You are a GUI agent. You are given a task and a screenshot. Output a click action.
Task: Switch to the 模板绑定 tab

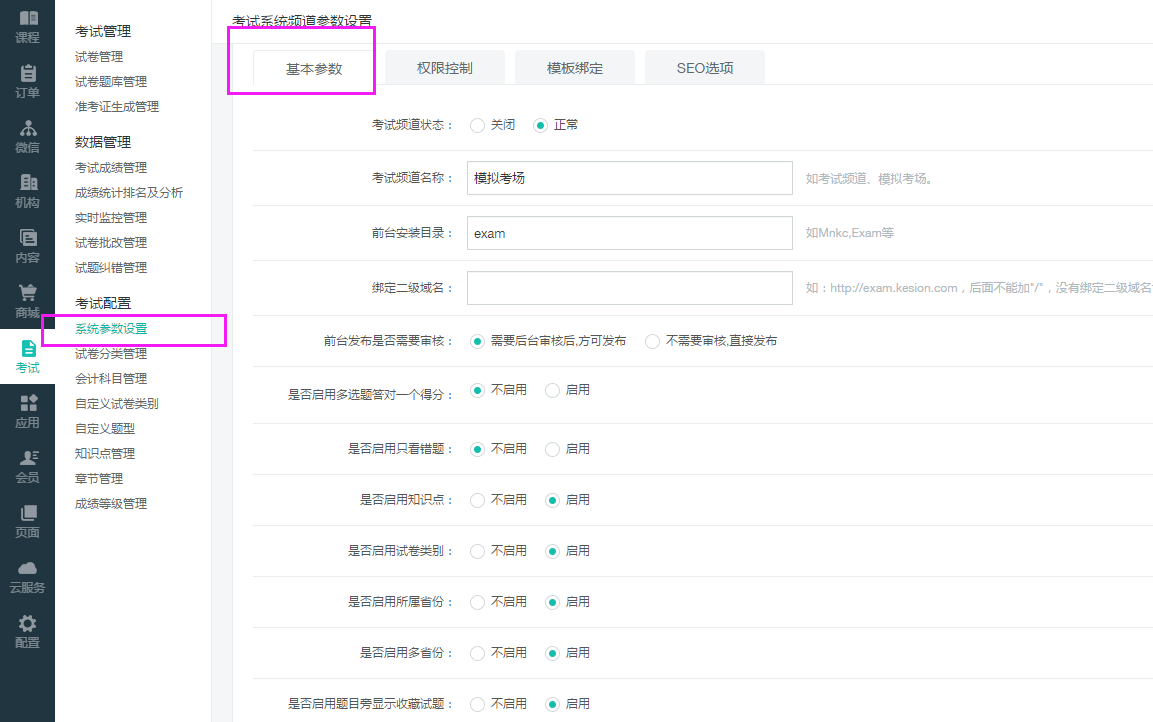(574, 69)
